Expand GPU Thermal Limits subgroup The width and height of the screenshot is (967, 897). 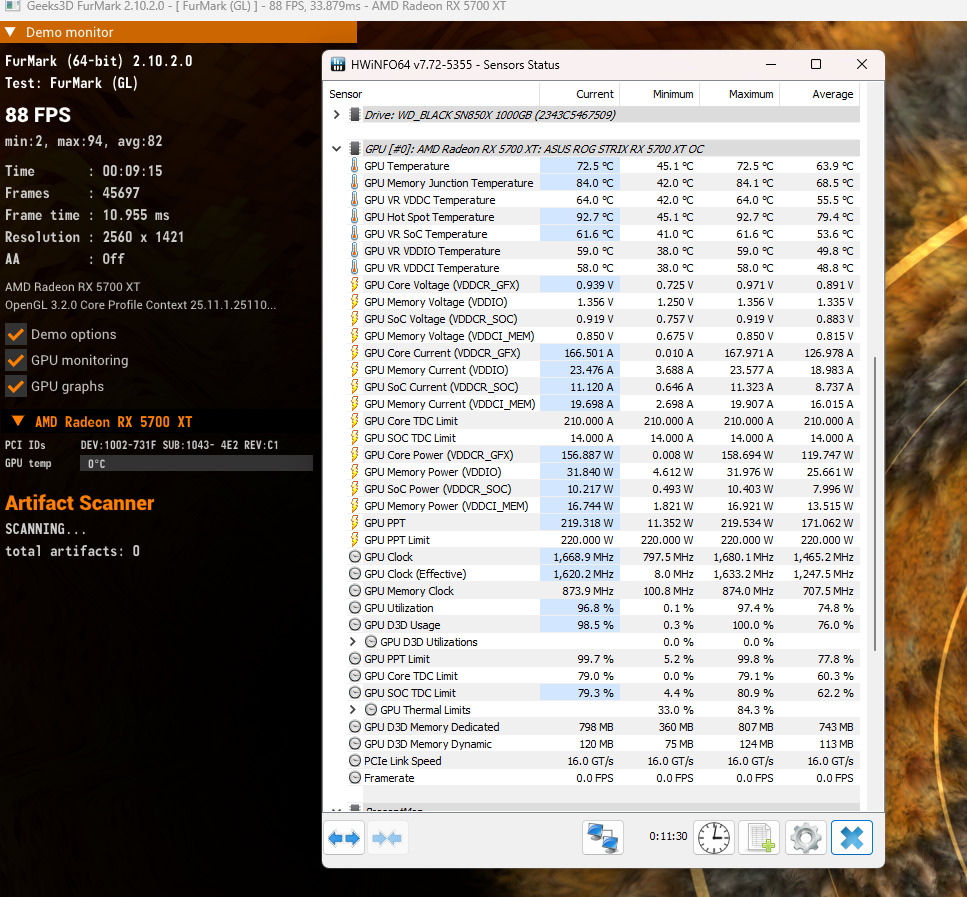pos(353,709)
